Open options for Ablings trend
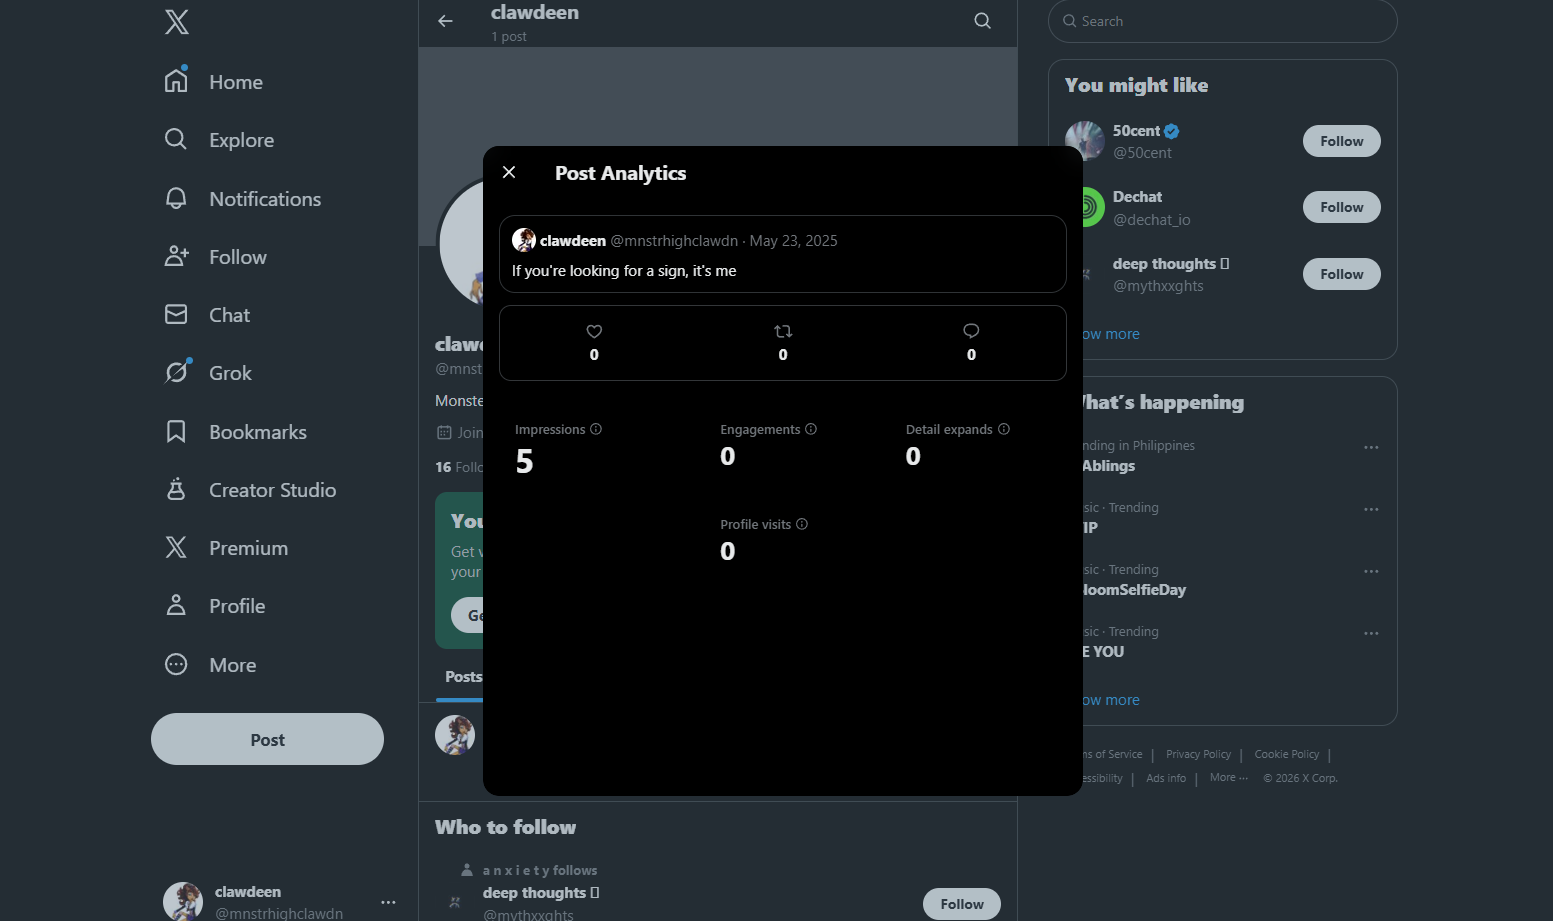The height and width of the screenshot is (921, 1553). tap(1371, 448)
